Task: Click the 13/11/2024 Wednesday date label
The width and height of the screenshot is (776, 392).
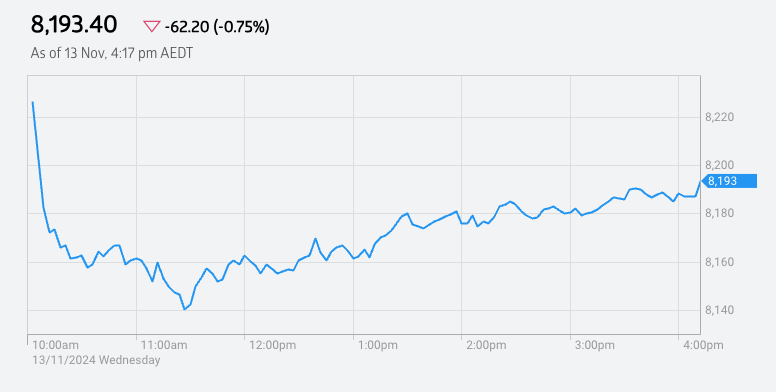Action: click(96, 360)
